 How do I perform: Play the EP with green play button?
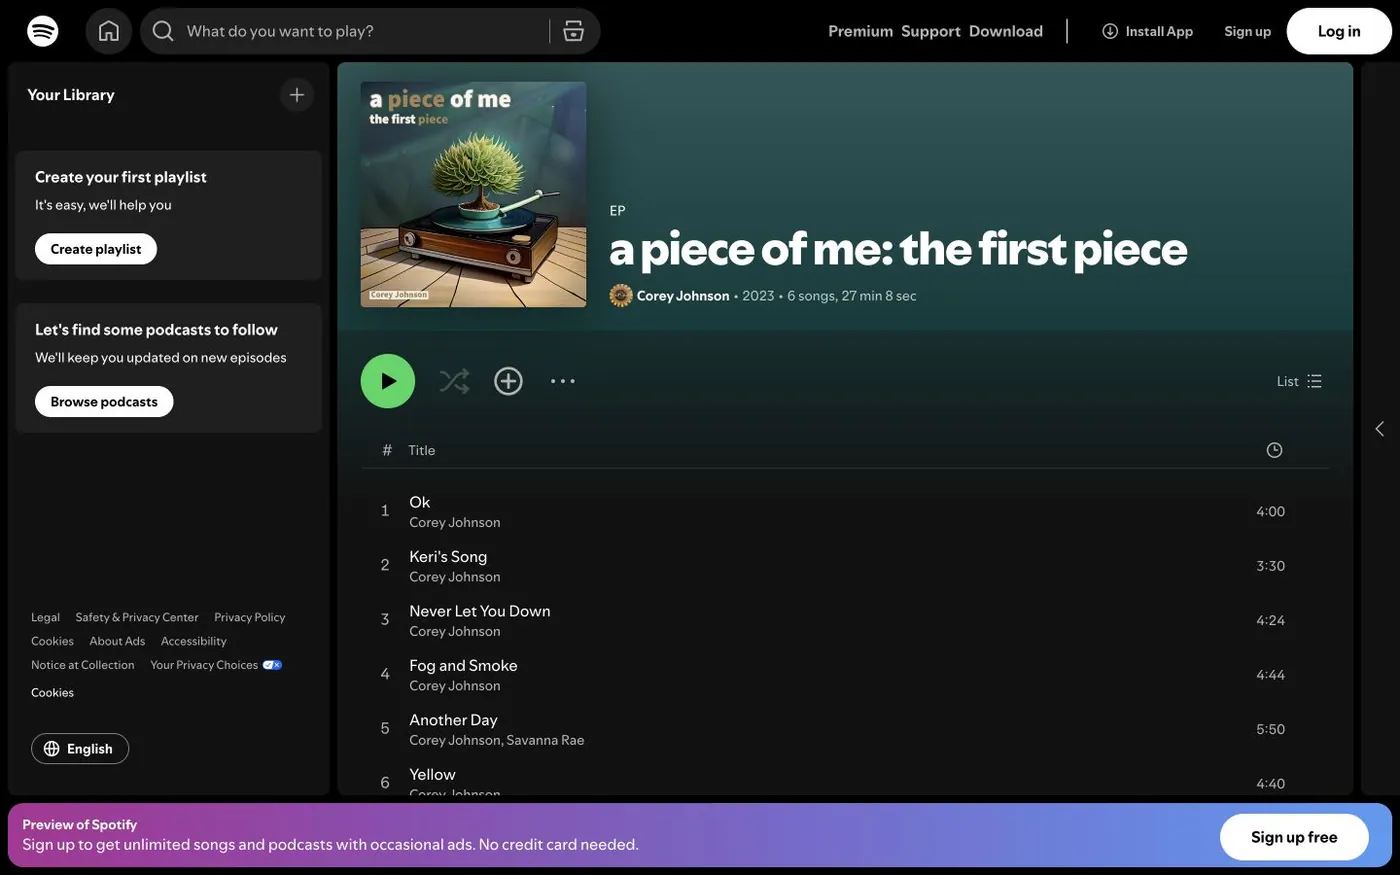click(388, 381)
